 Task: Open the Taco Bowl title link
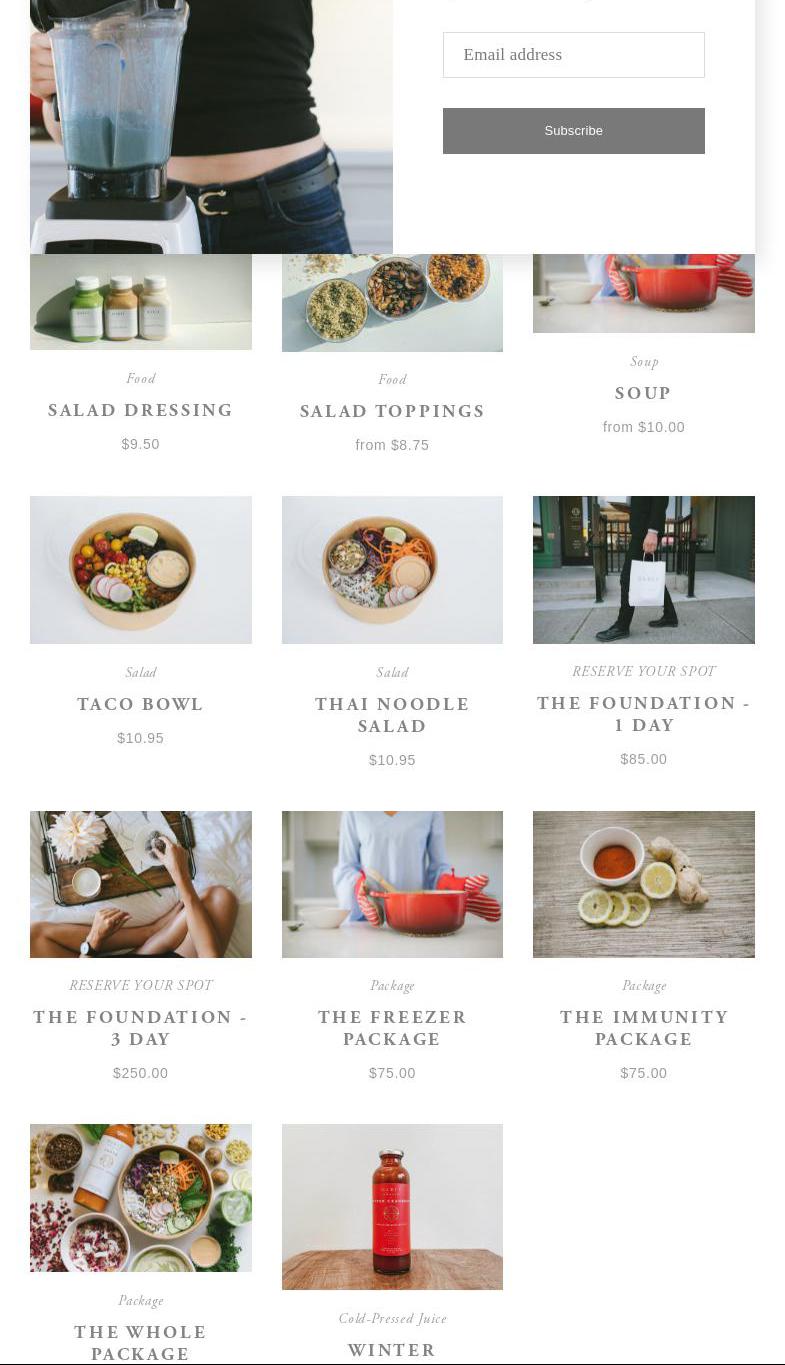pyautogui.click(x=140, y=704)
